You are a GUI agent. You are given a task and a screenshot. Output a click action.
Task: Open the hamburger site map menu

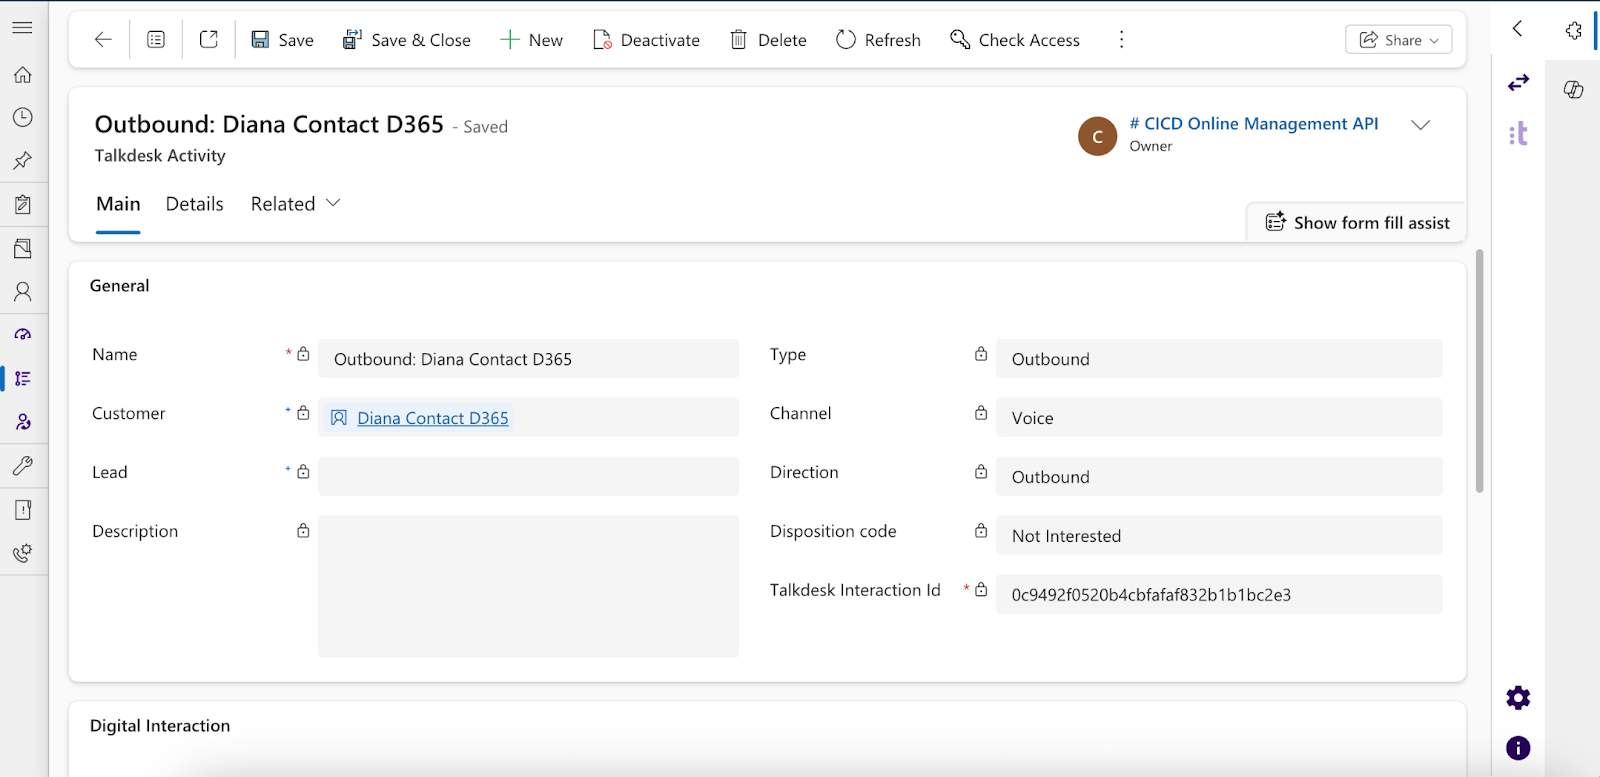(x=22, y=28)
